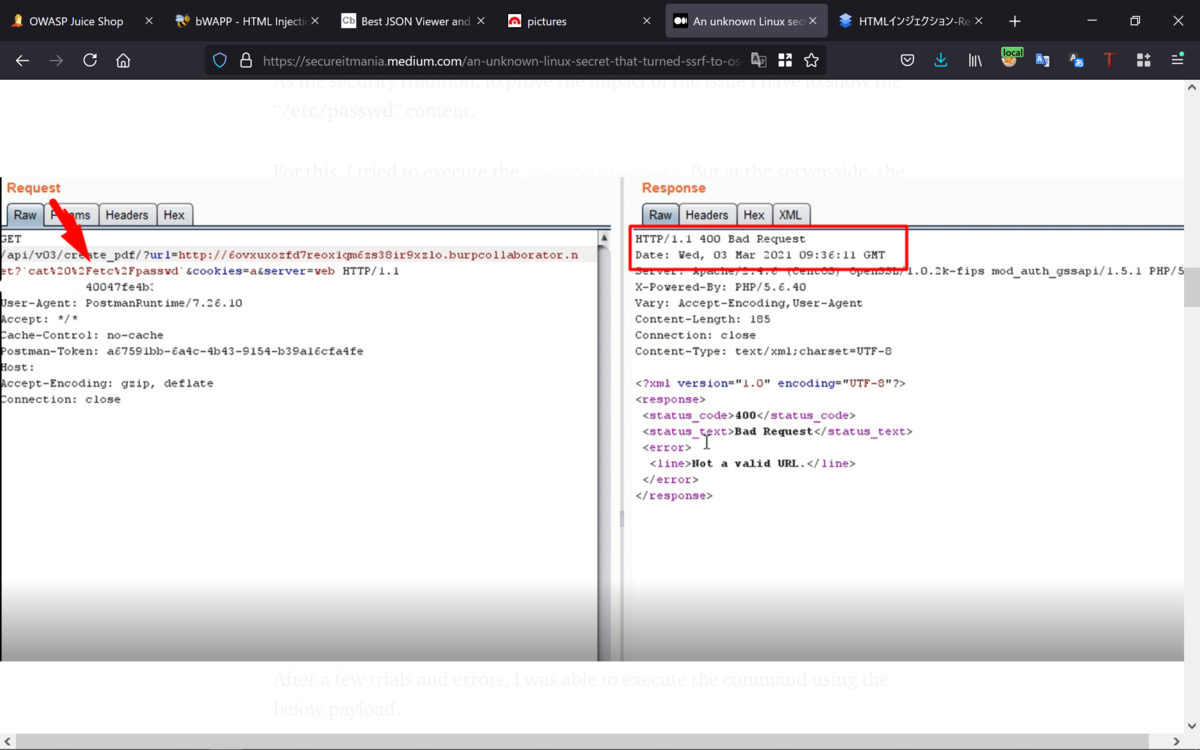Open the downloads panel
This screenshot has width=1200, height=750.
[941, 61]
